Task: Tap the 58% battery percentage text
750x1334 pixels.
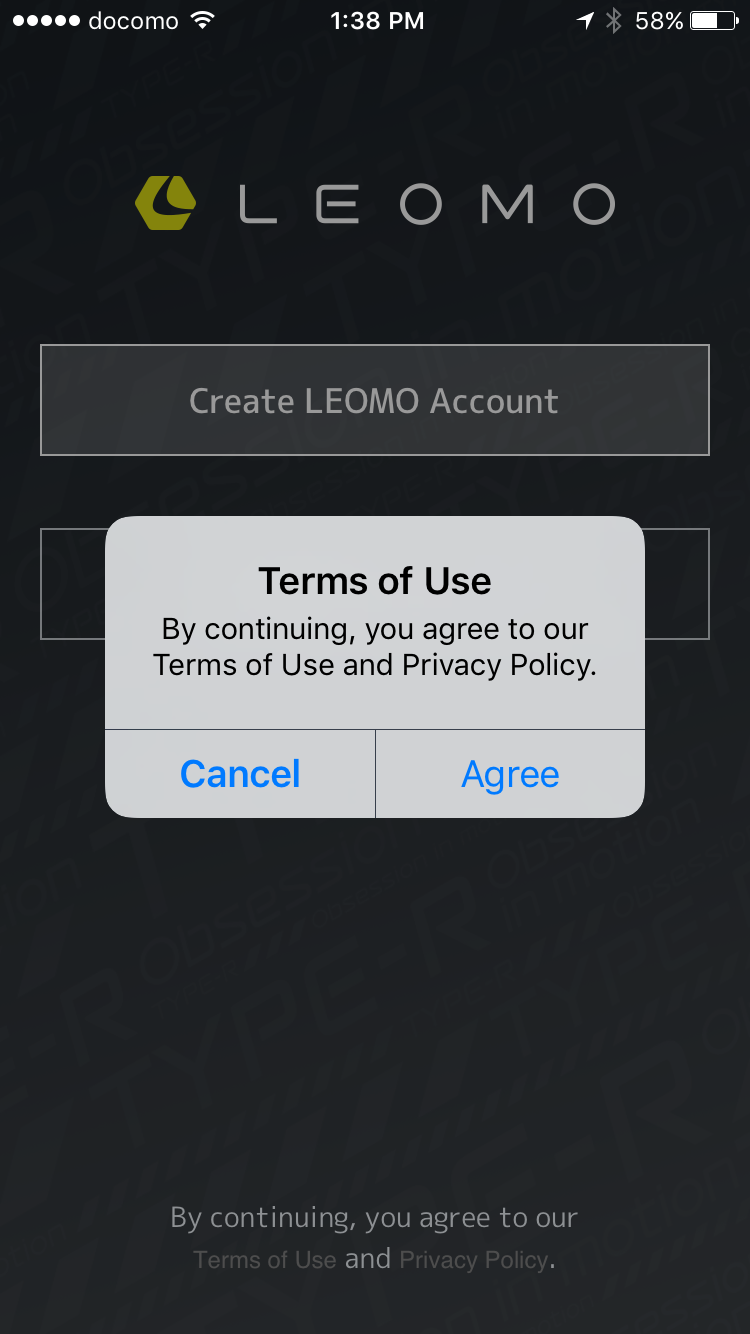Action: click(659, 20)
